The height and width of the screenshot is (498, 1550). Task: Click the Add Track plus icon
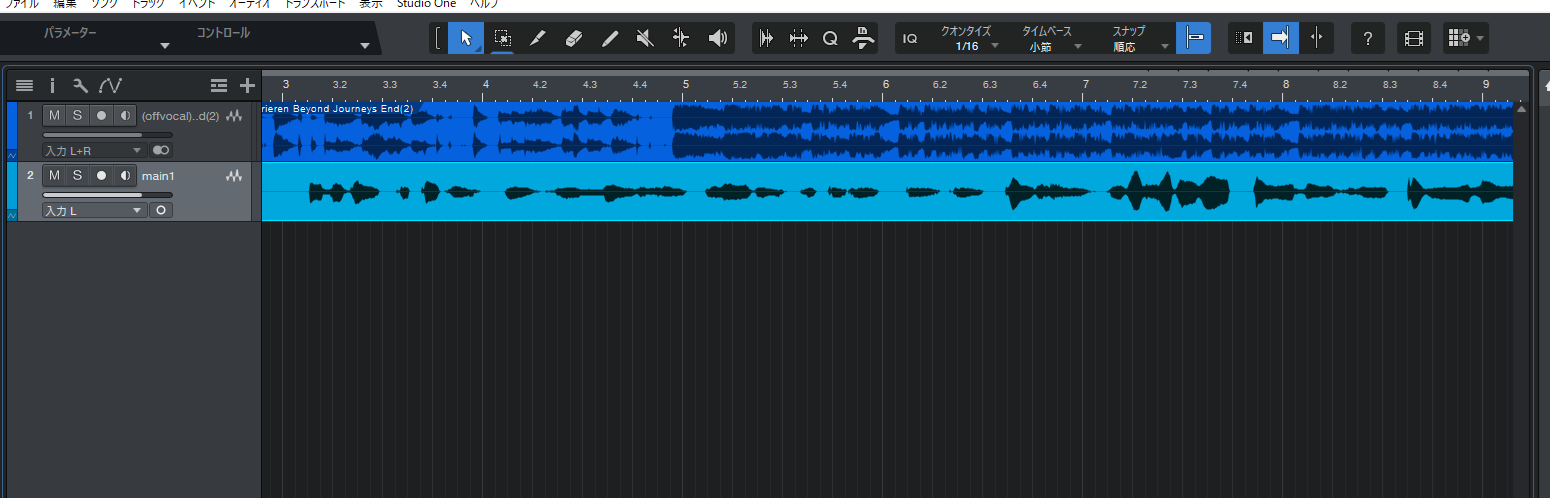click(x=247, y=86)
